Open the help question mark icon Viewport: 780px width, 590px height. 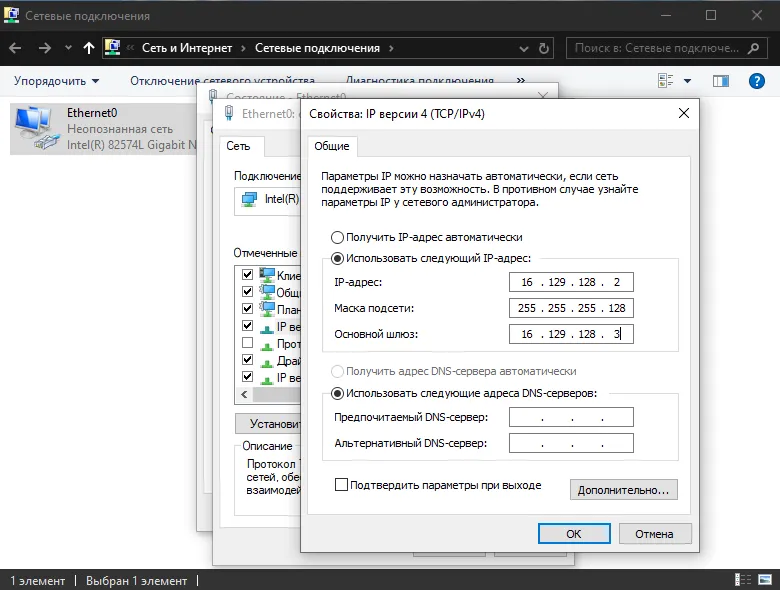(757, 81)
